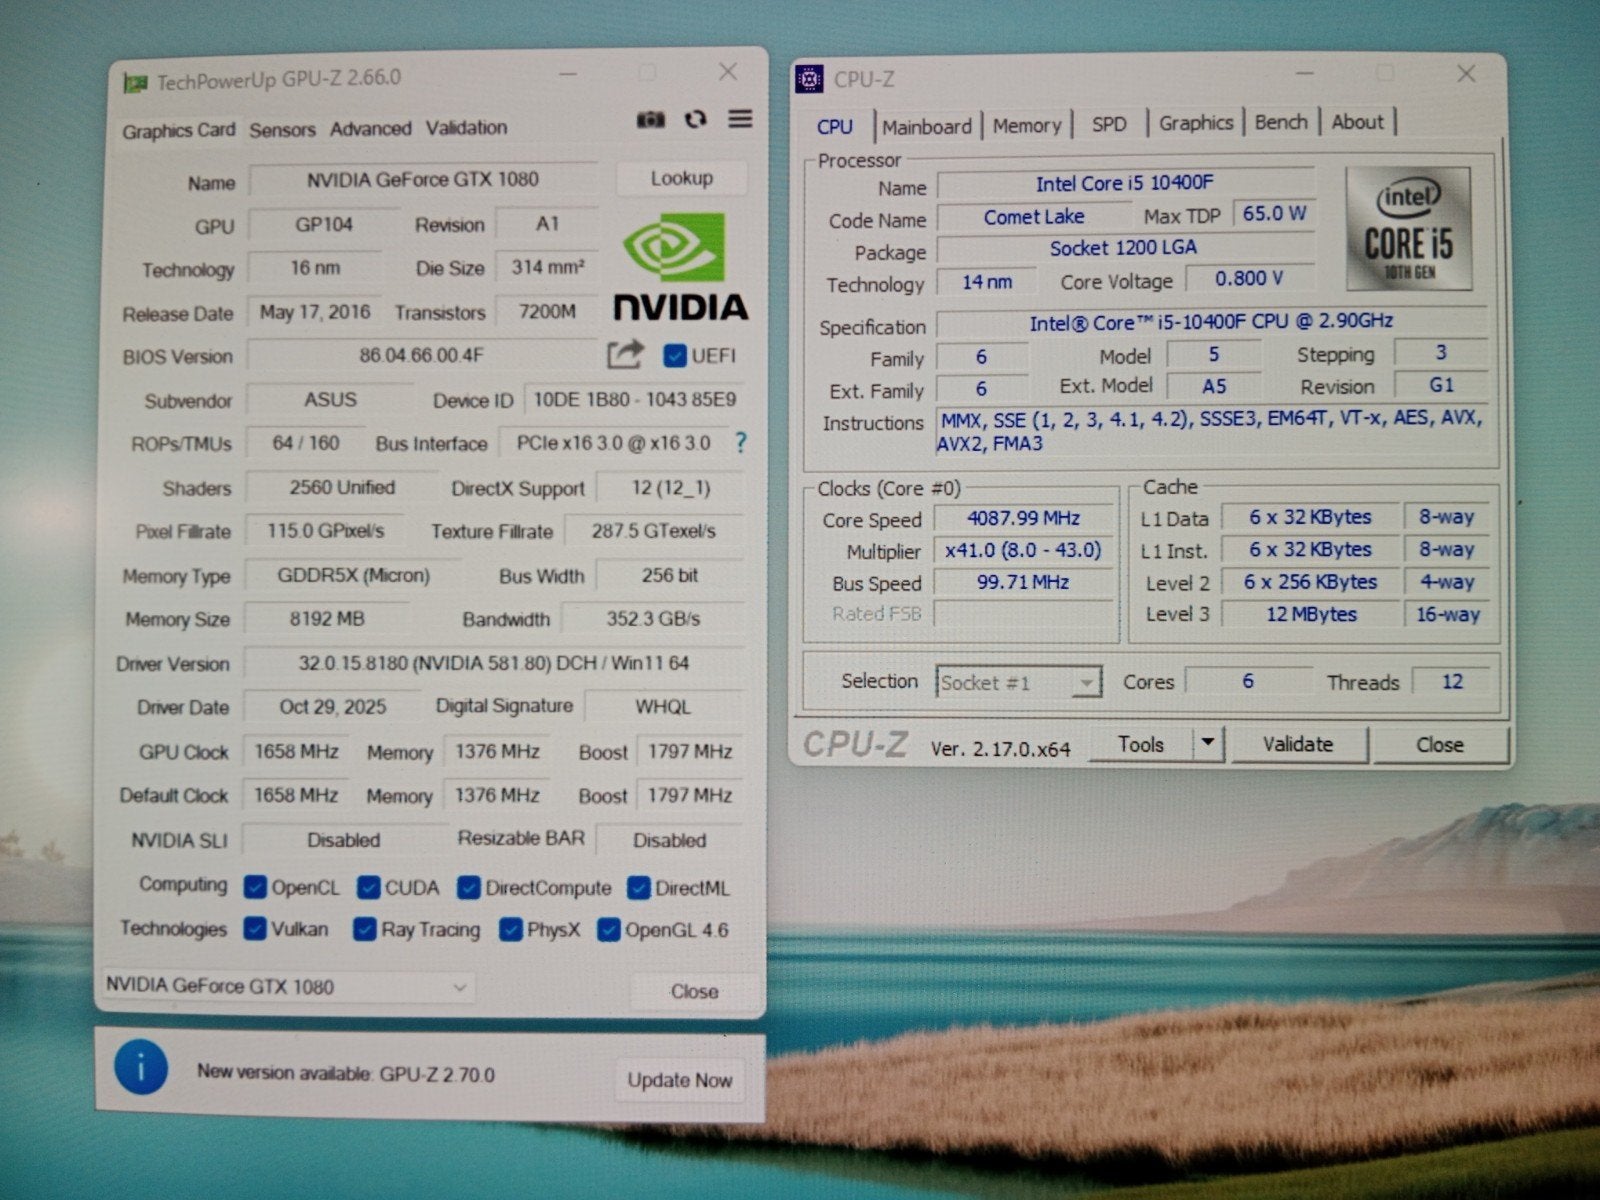Click the Code Name Comet Lake value
1600x1200 pixels.
coord(1034,217)
